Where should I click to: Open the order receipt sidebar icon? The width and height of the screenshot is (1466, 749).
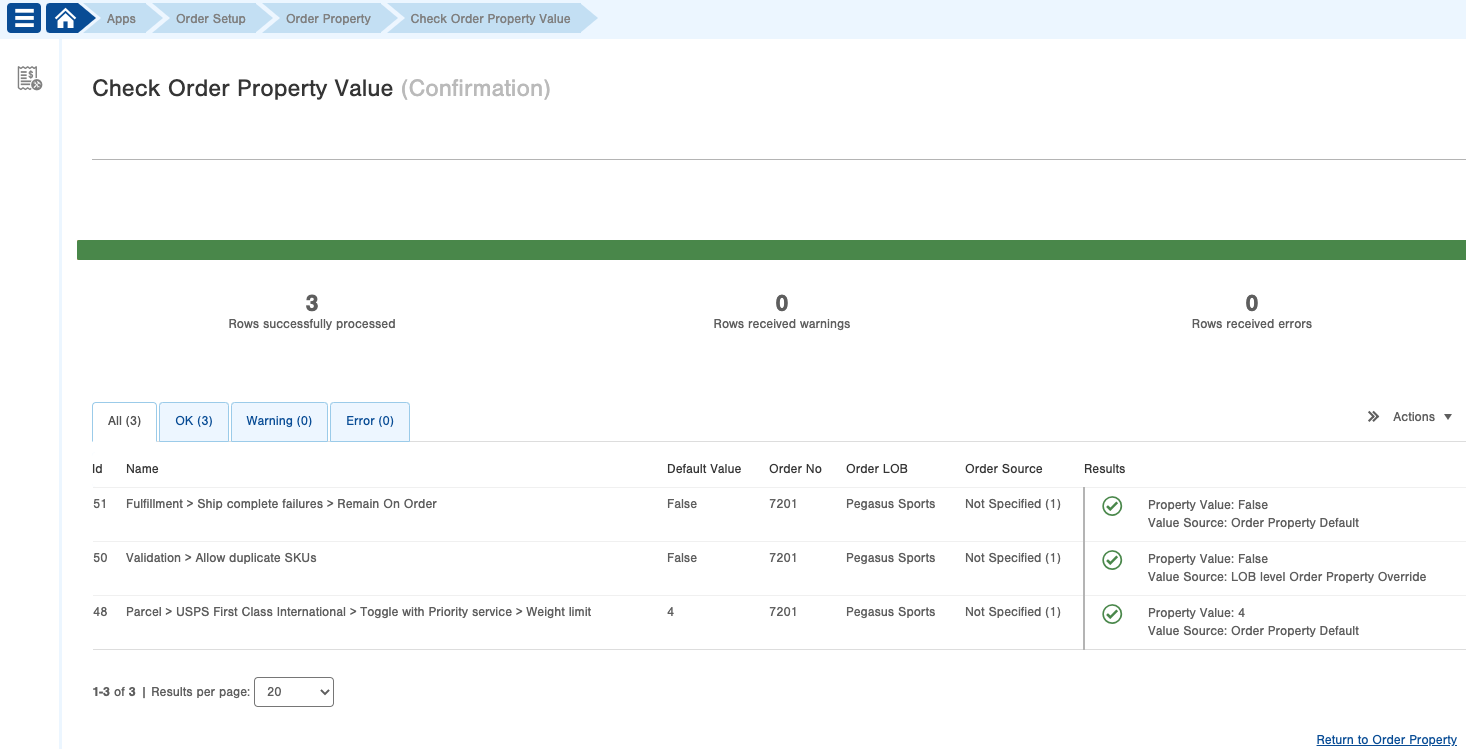tap(30, 78)
